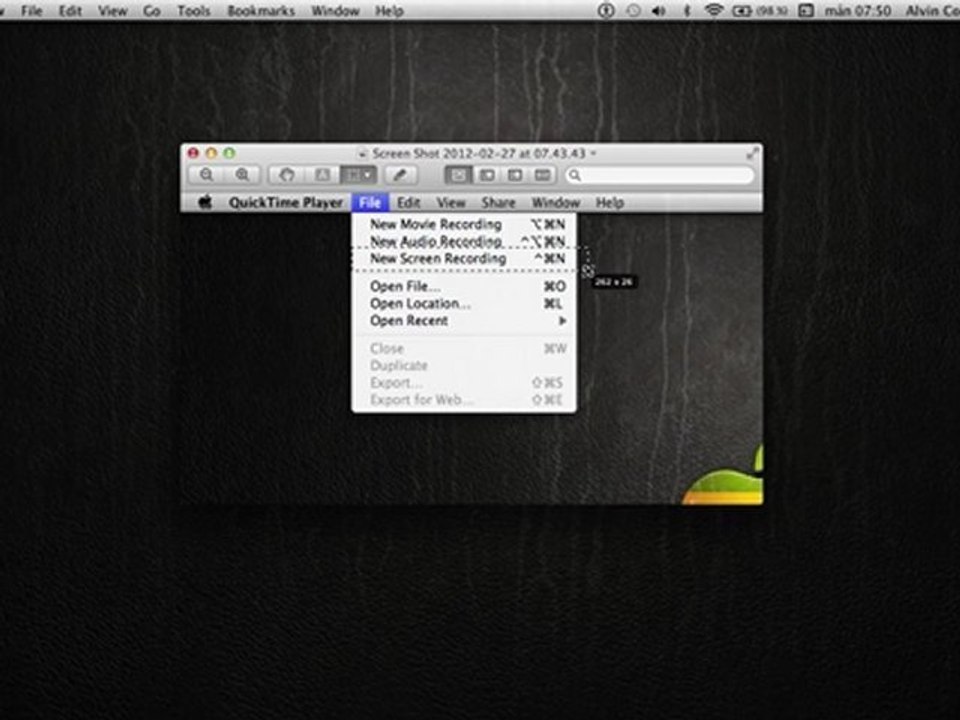Open the Annotate pencil toolbar

(400, 175)
